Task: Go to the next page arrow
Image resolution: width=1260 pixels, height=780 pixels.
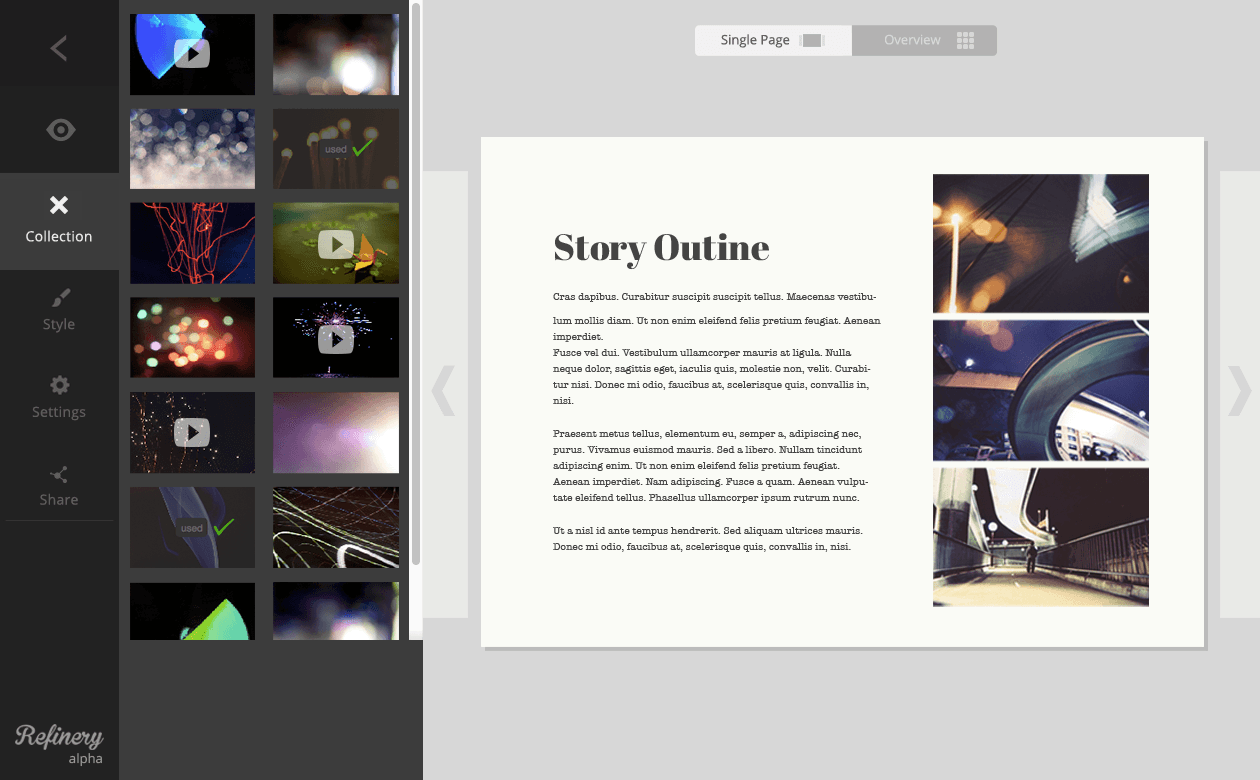Action: 1239,391
